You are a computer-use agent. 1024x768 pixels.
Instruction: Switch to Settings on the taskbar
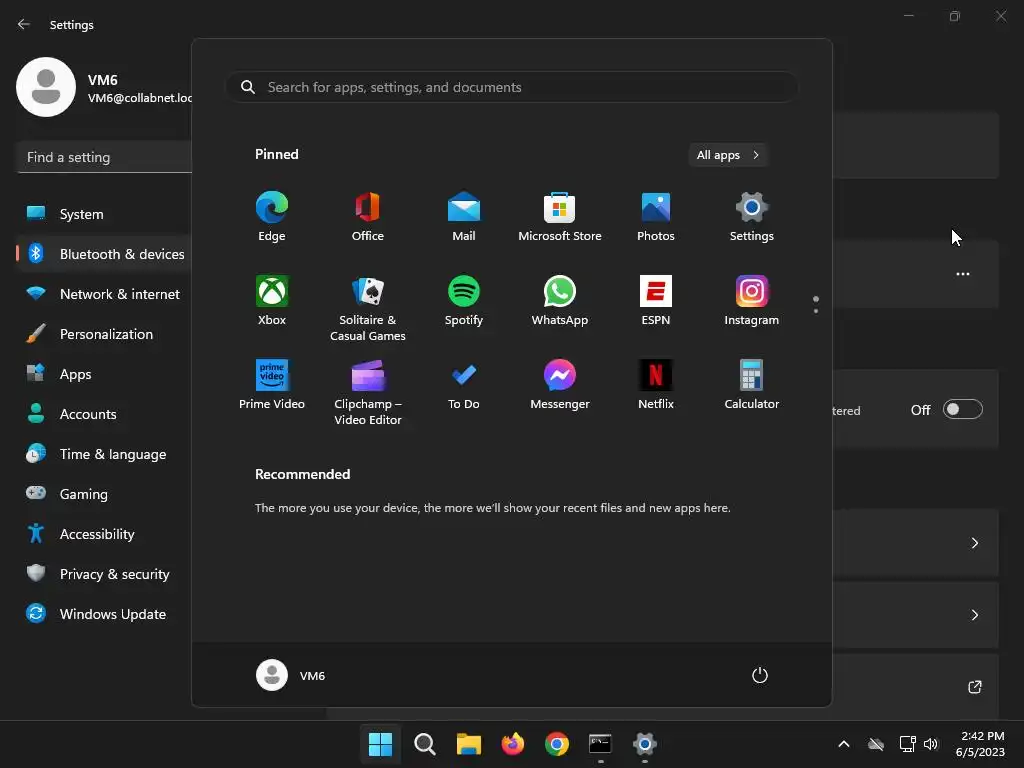tap(645, 744)
